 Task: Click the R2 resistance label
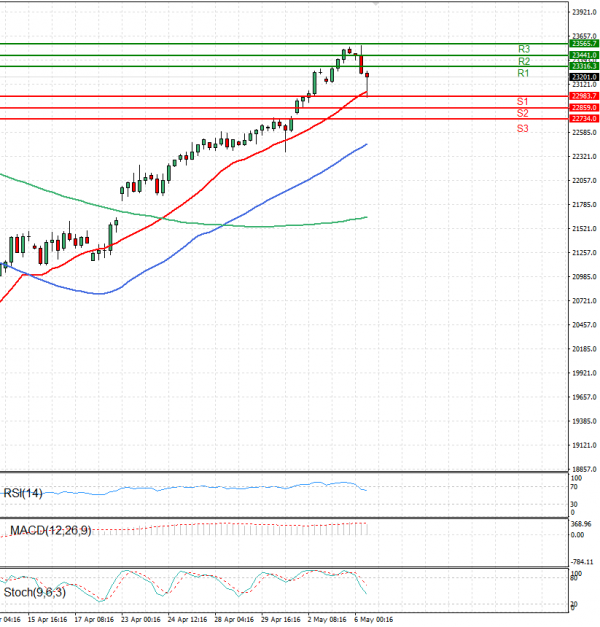coord(524,61)
